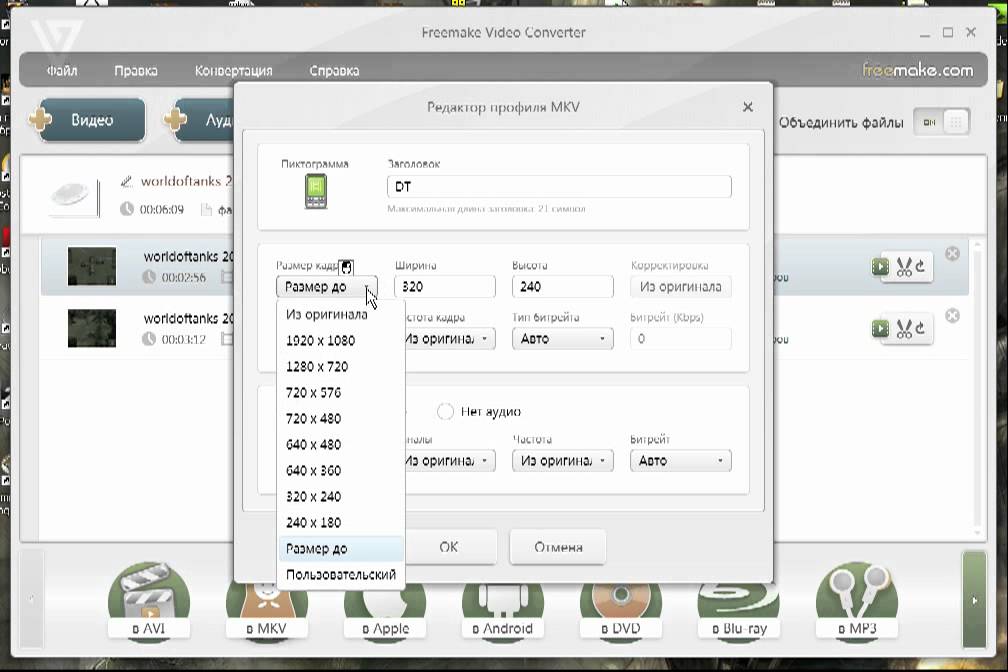Open the bitrate type 'Авто' dropdown
Viewport: 1008px width, 672px height.
click(x=562, y=339)
